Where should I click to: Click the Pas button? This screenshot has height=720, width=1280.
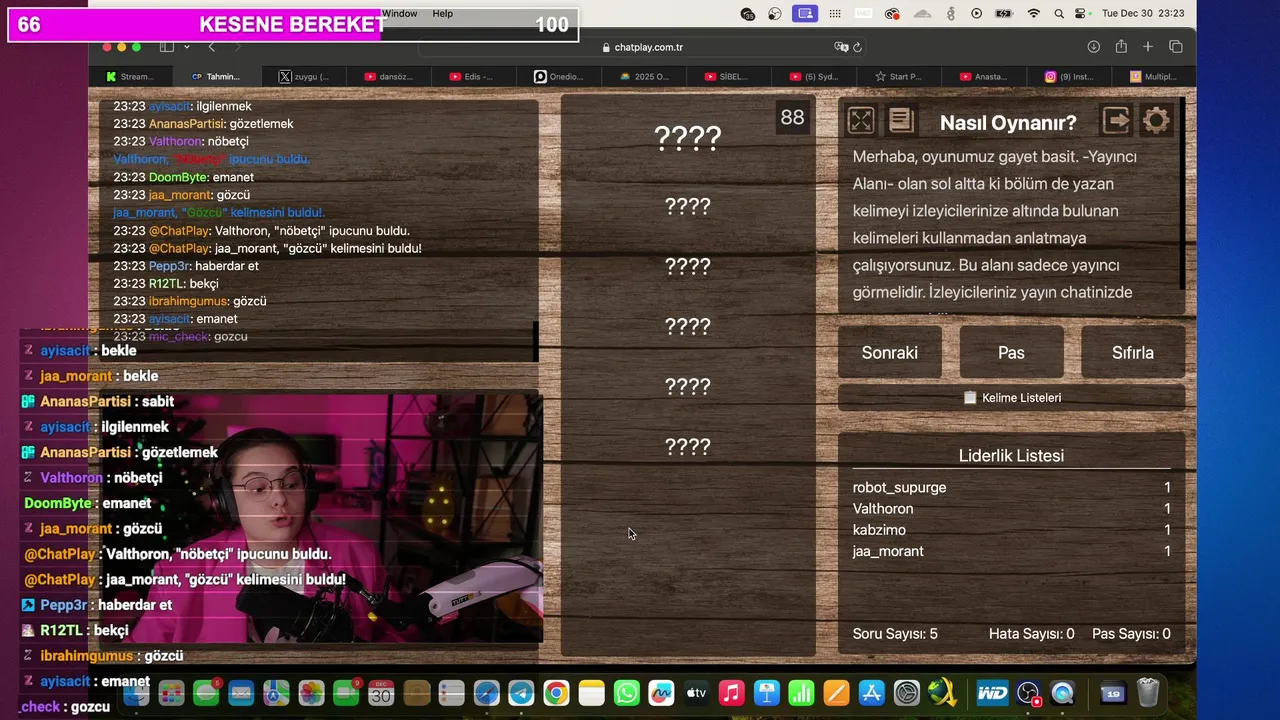coord(1011,352)
